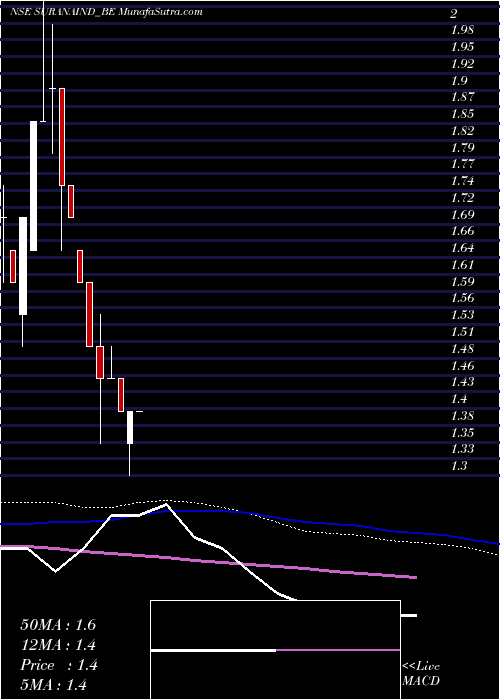Click the 1.46 price axis label
This screenshot has width=500, height=700.
(462, 366)
